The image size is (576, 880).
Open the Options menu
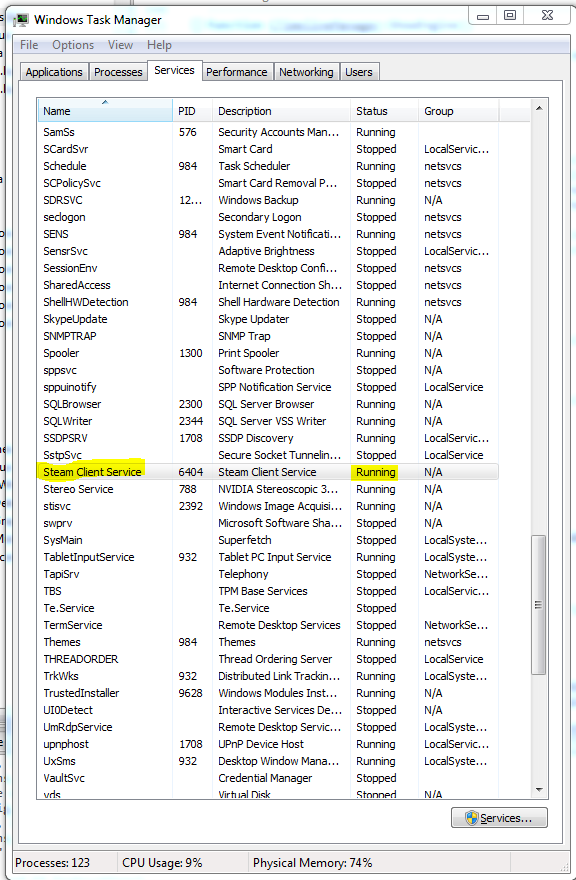(x=73, y=45)
